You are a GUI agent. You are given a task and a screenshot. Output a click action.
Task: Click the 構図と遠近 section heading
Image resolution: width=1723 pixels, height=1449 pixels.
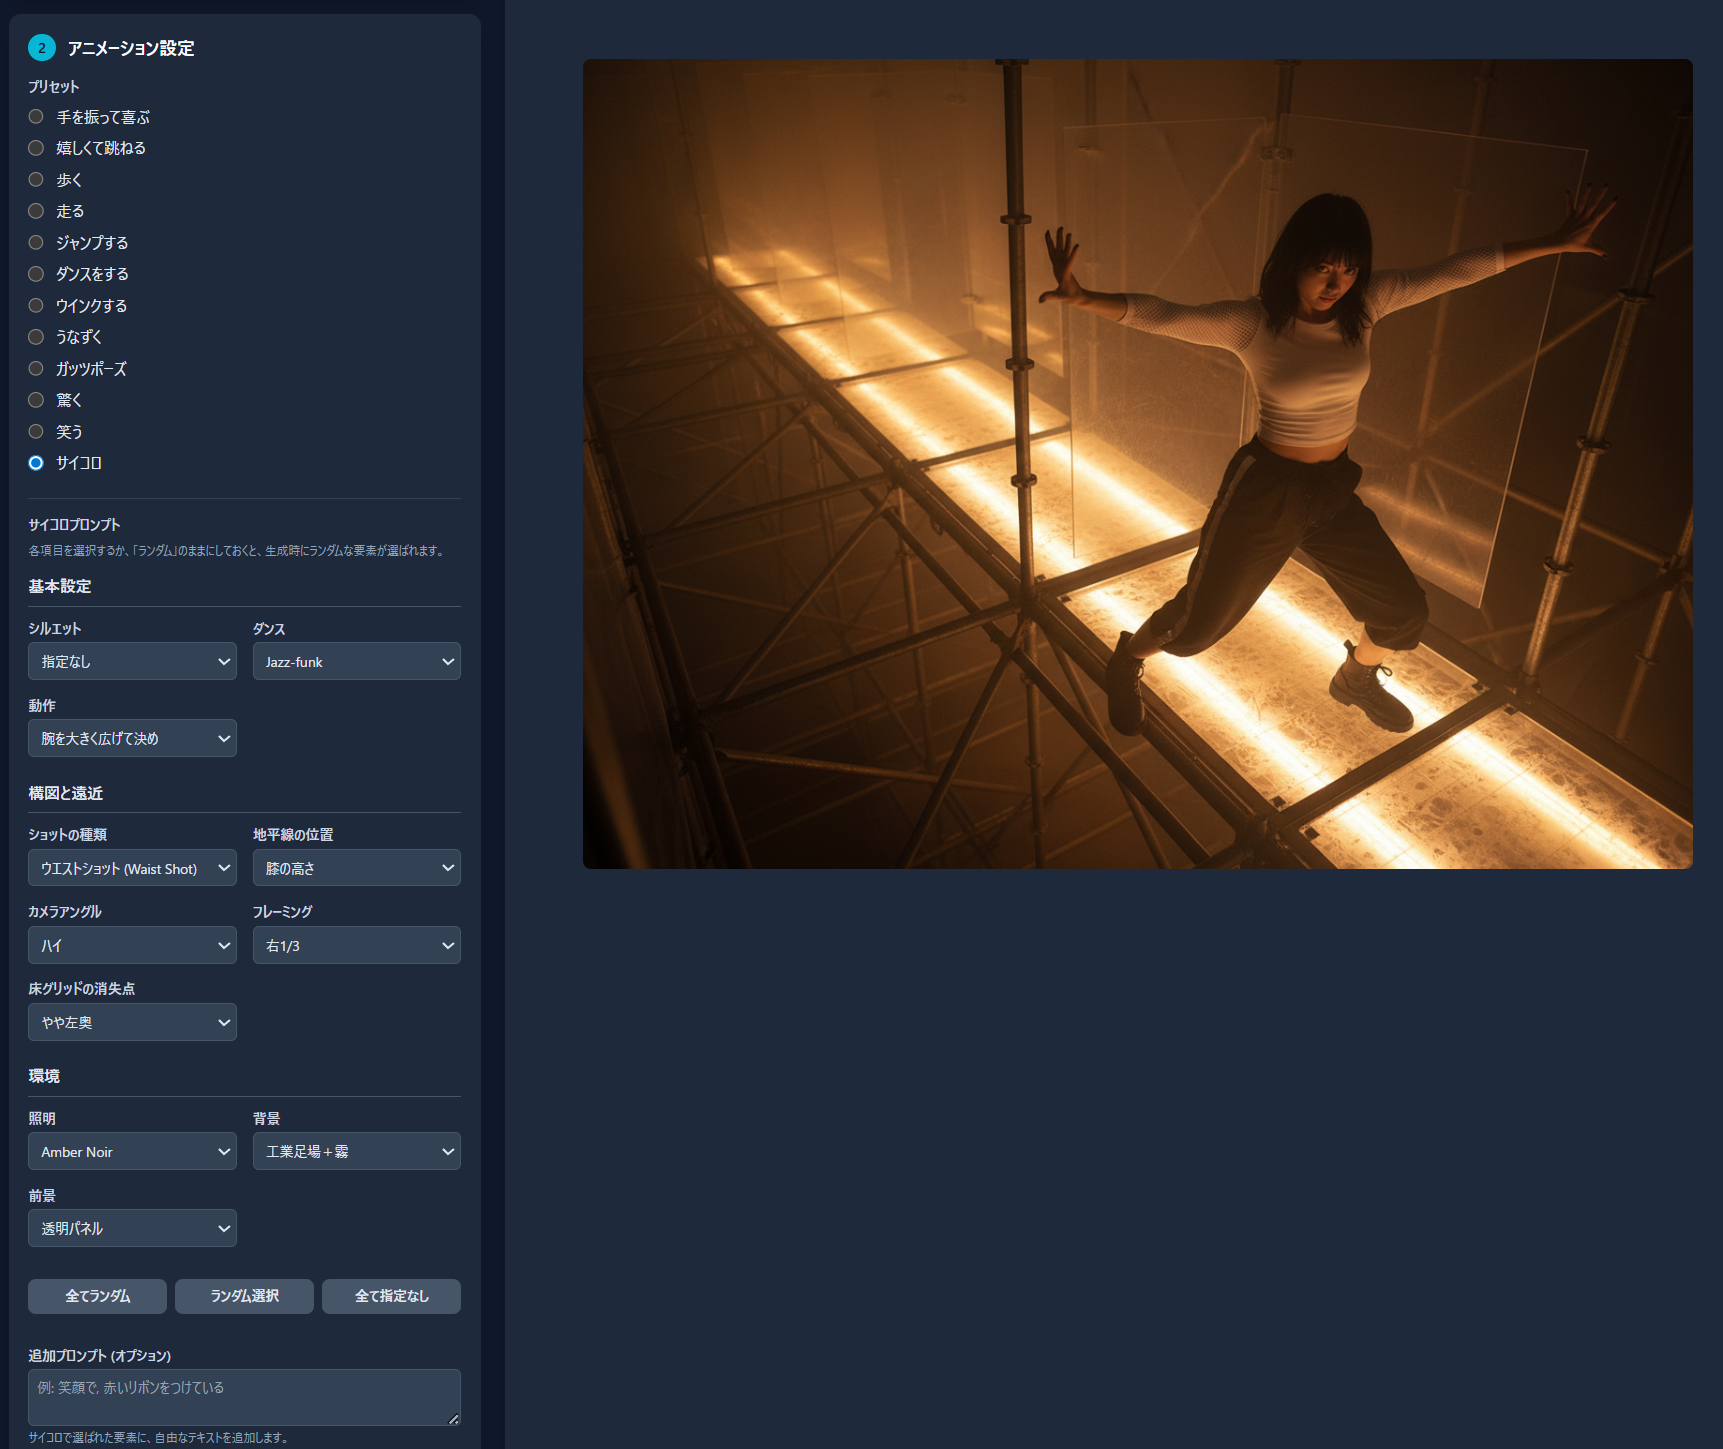coord(66,793)
